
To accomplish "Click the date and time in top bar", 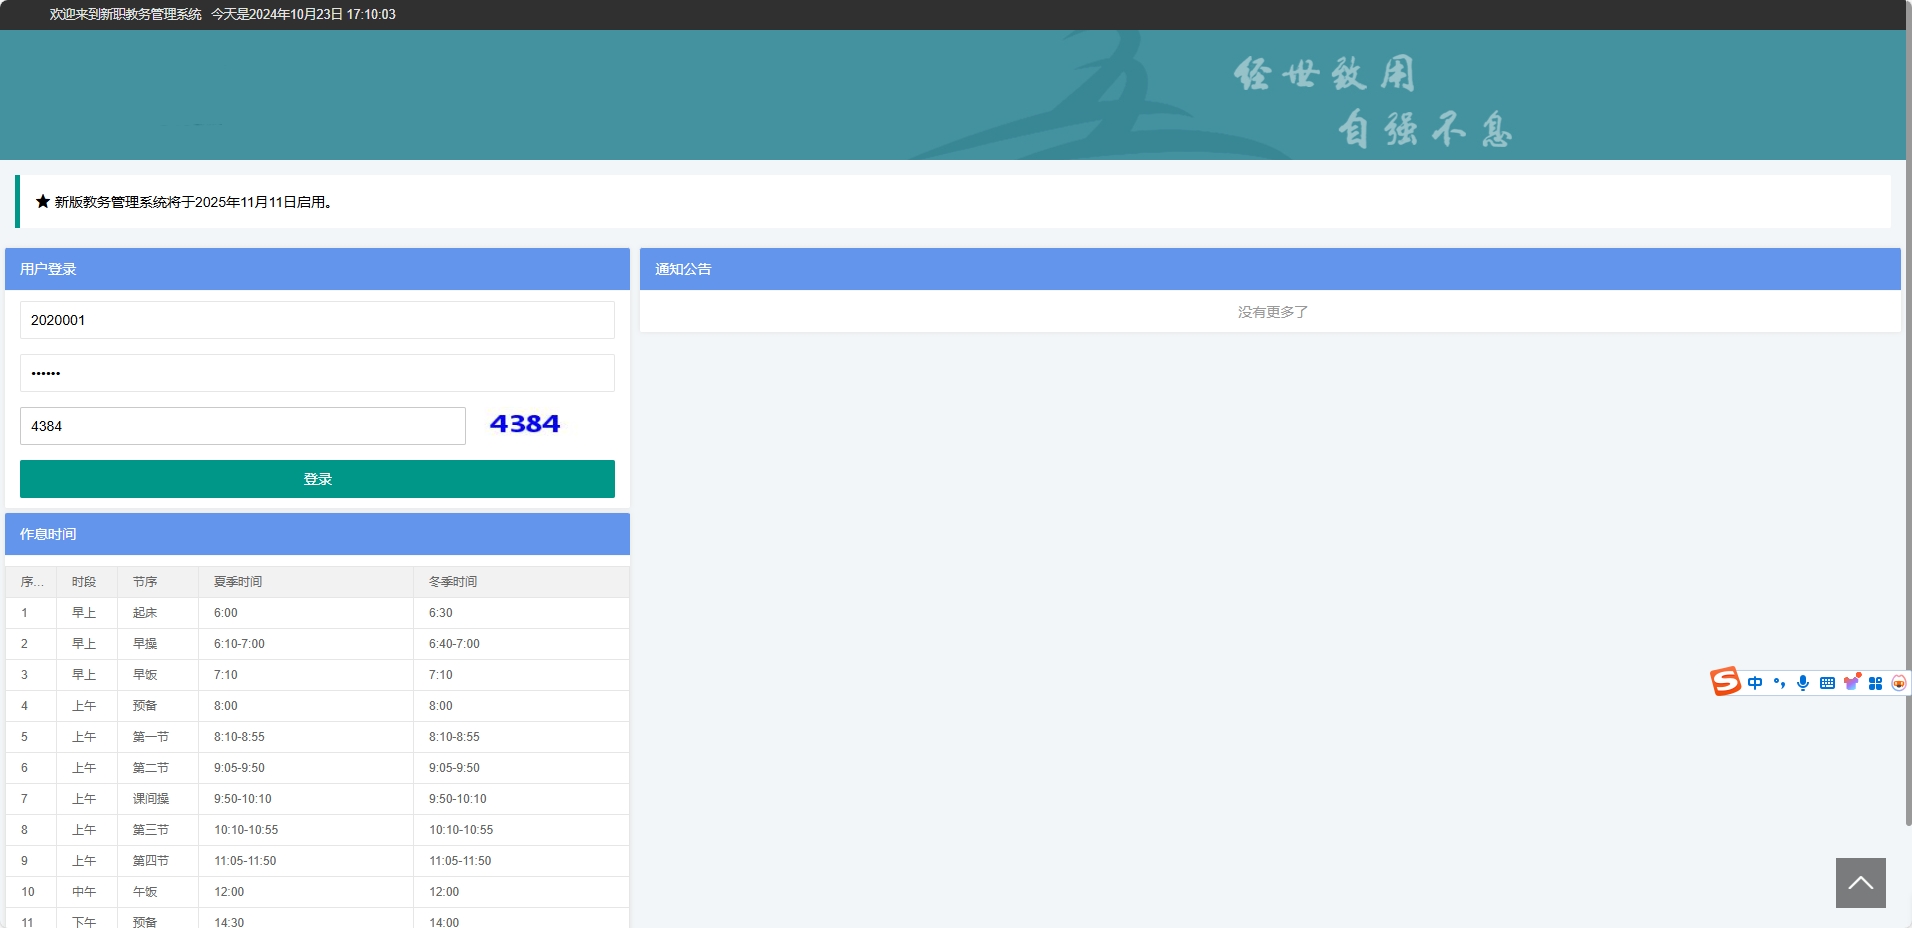I will point(304,14).
